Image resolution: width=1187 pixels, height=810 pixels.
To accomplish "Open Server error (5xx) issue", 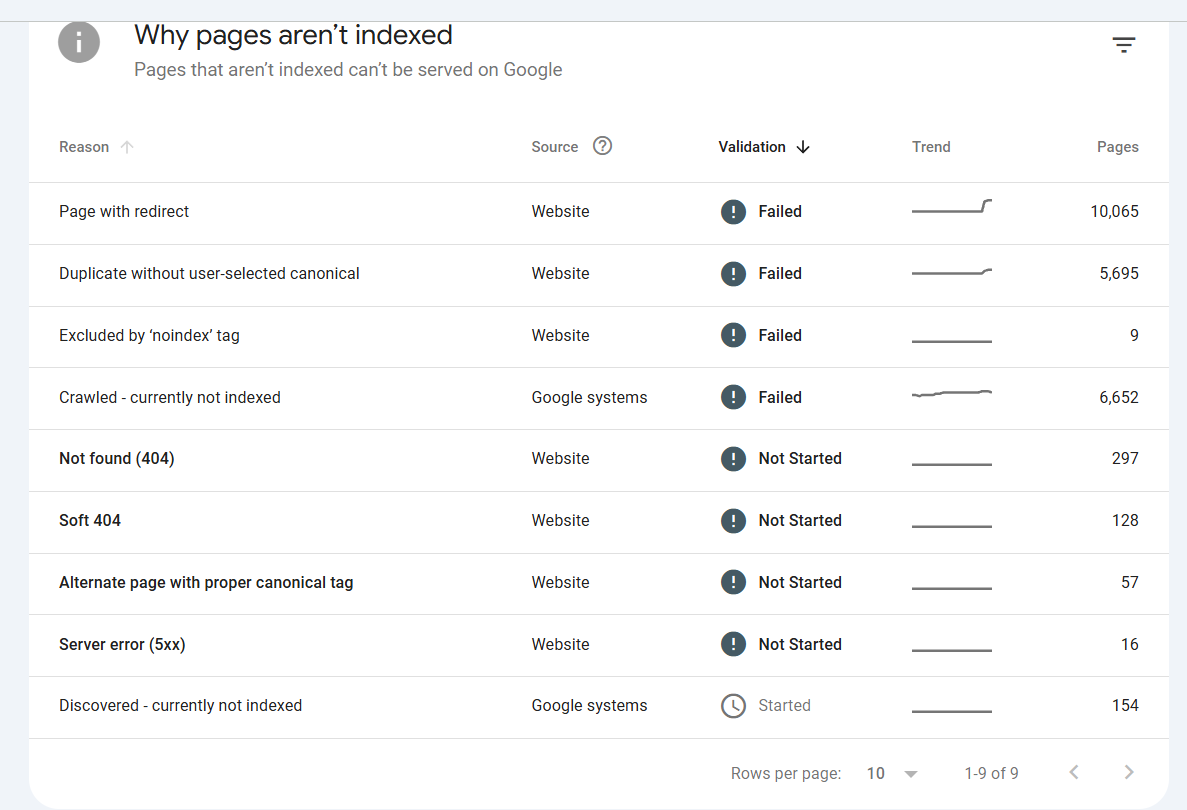I will click(x=599, y=646).
